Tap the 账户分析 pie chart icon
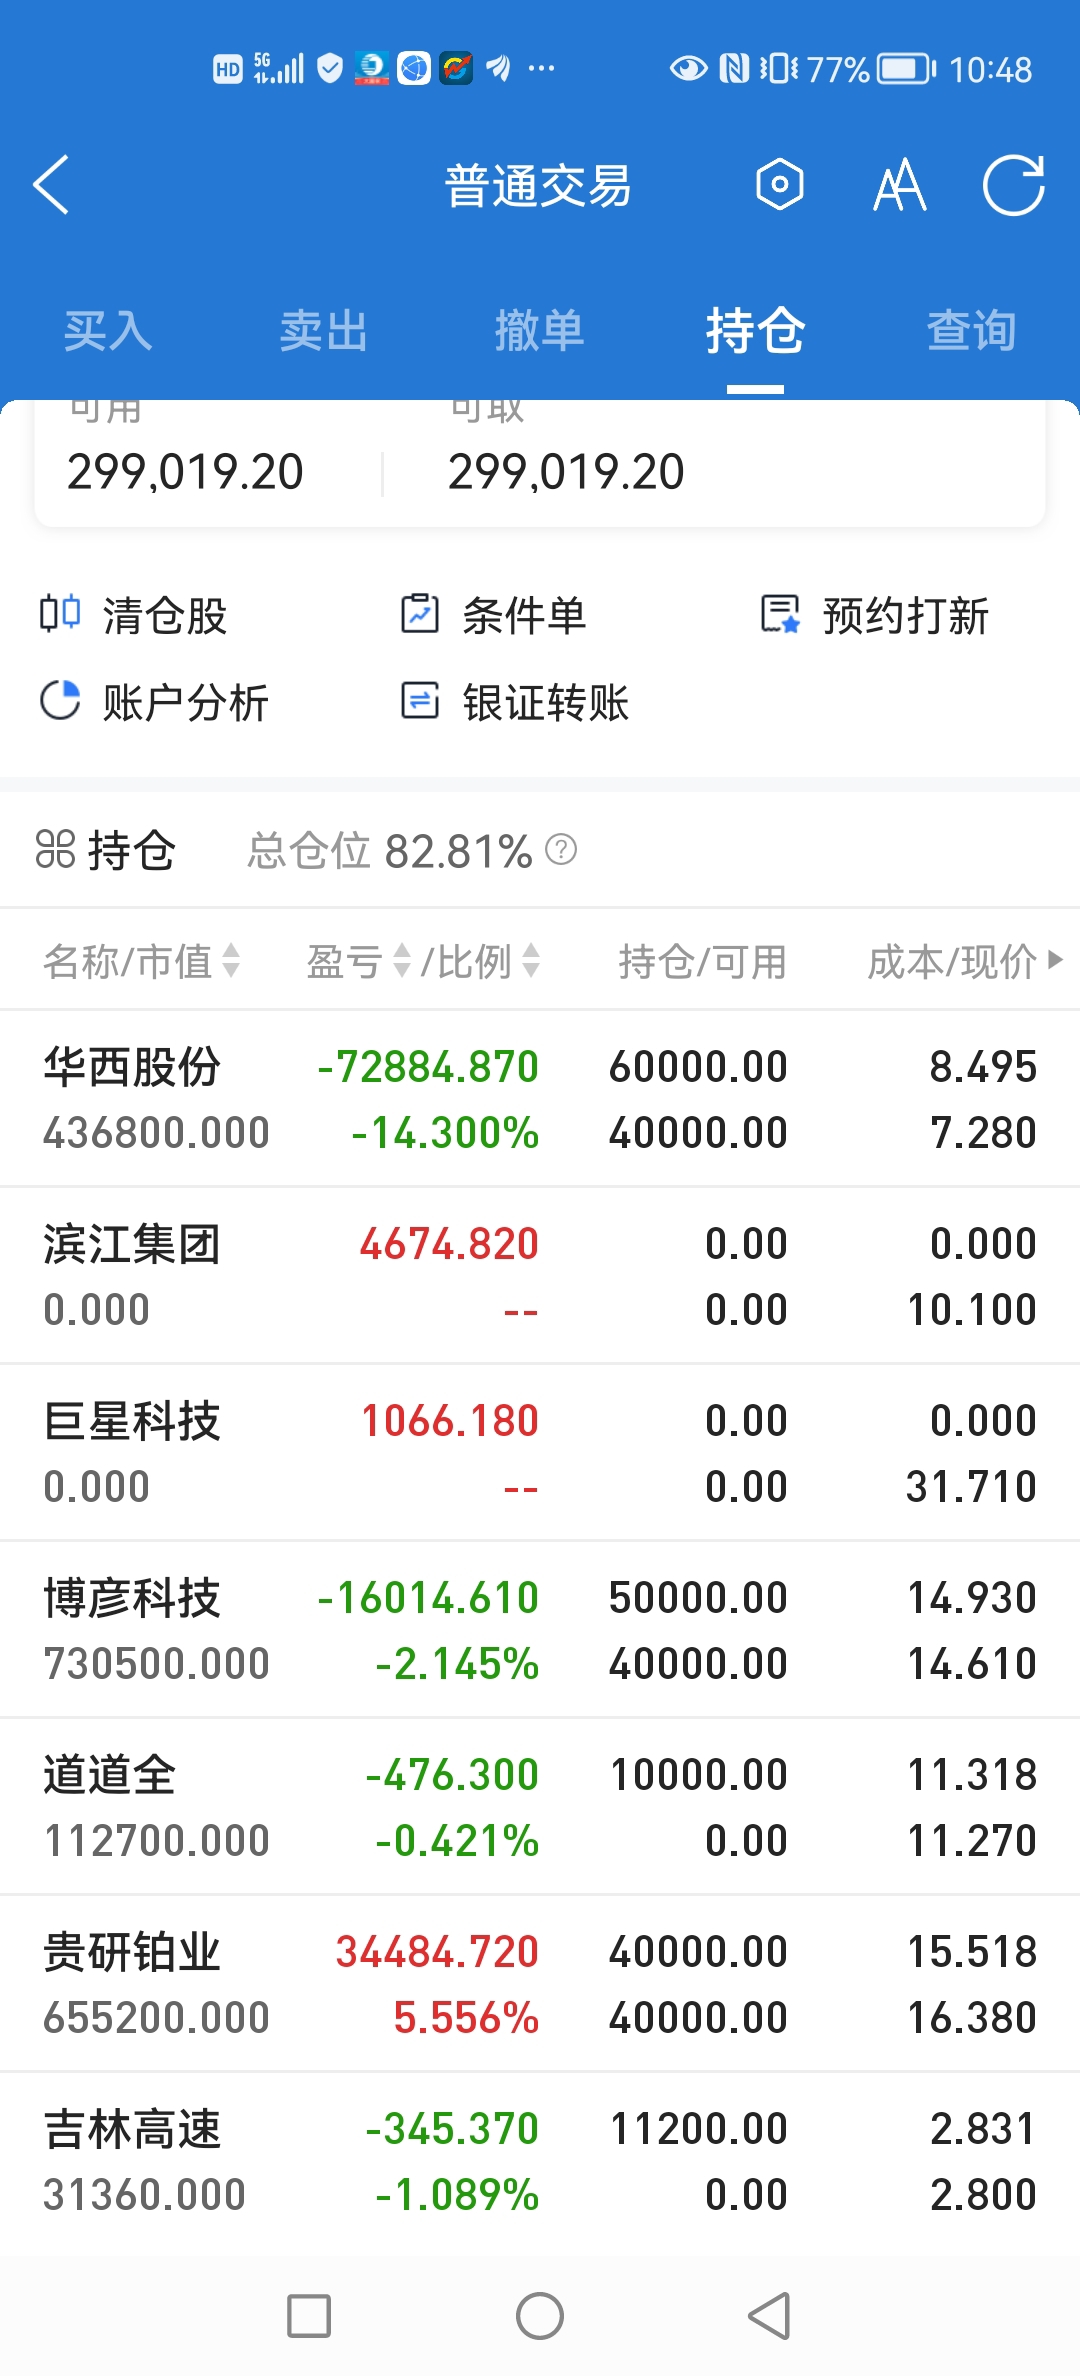Viewport: 1080px width, 2376px height. [x=60, y=700]
